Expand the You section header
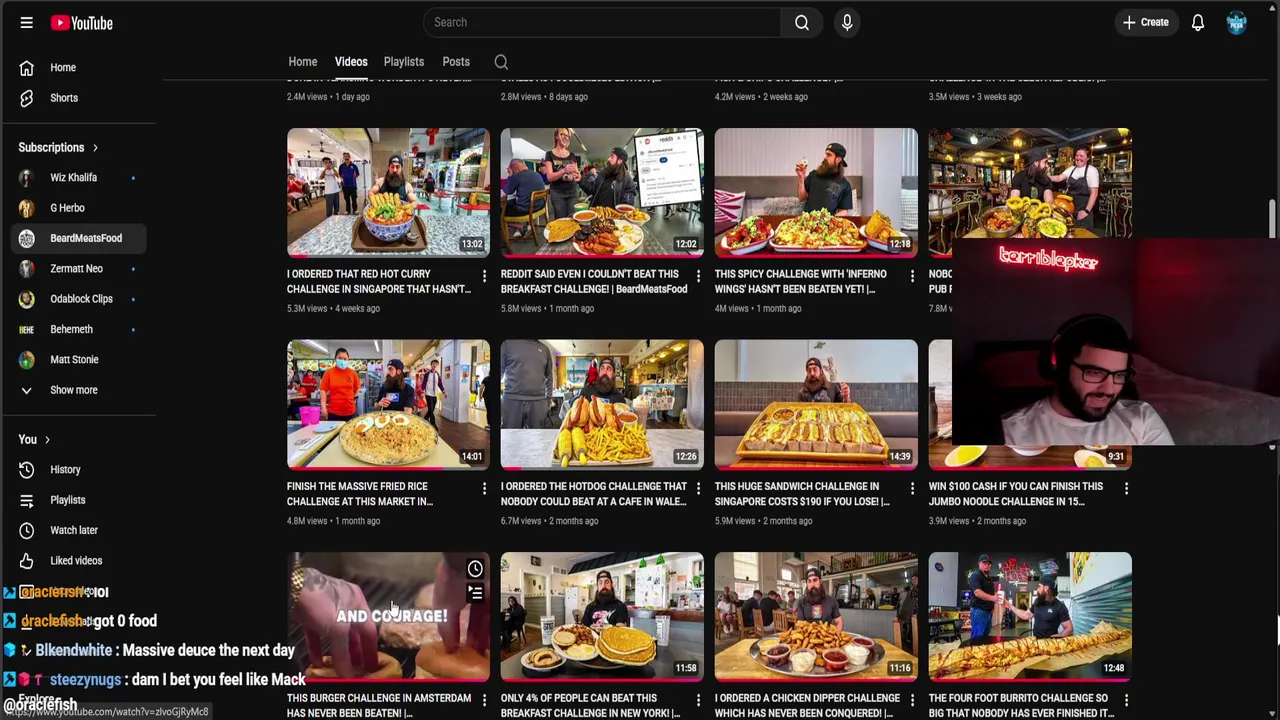 point(34,439)
